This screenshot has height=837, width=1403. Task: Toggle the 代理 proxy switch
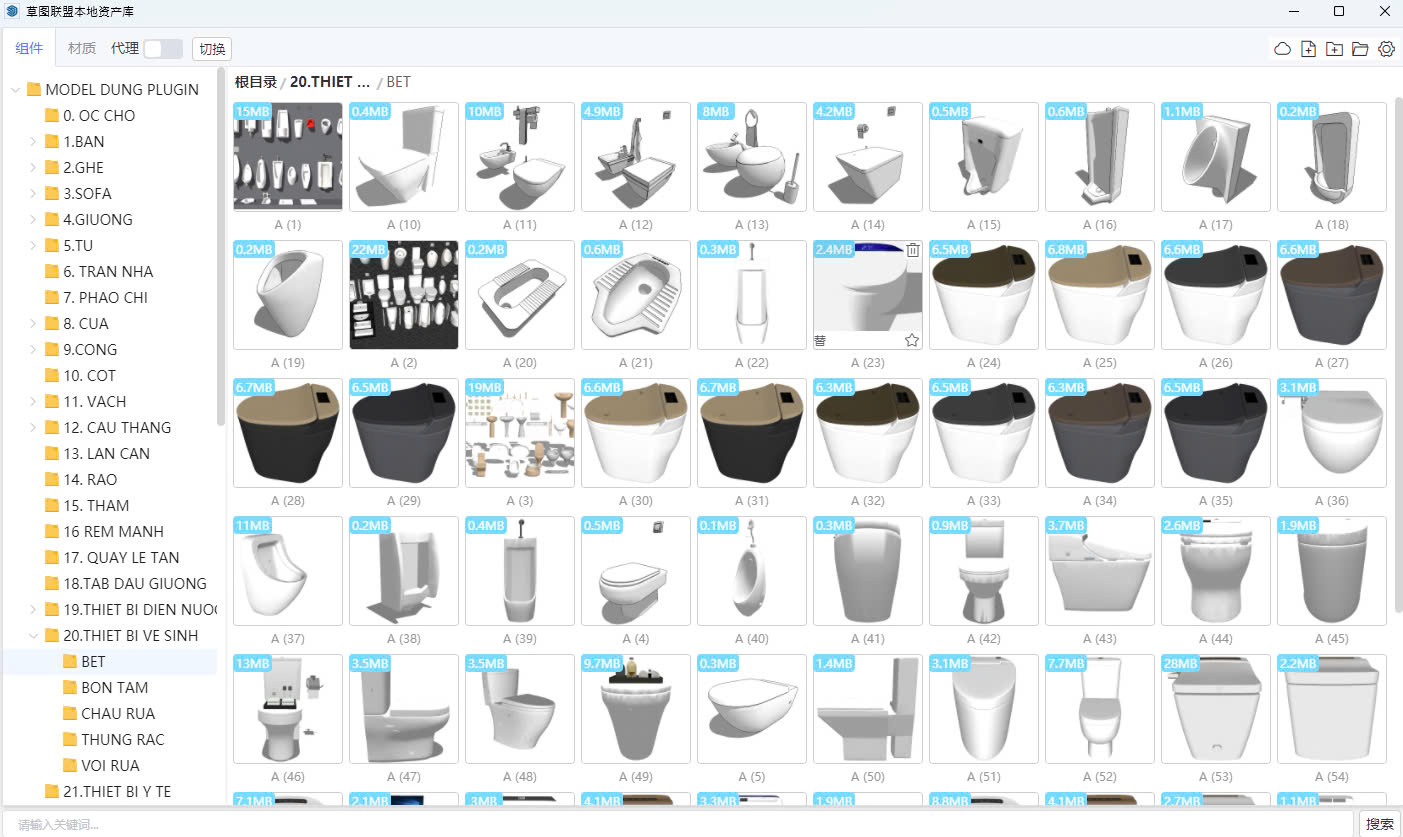(162, 49)
